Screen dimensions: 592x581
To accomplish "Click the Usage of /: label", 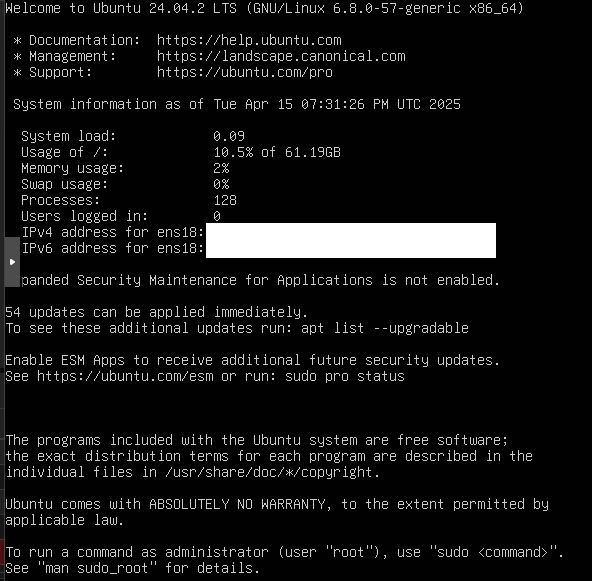I will click(64, 152).
